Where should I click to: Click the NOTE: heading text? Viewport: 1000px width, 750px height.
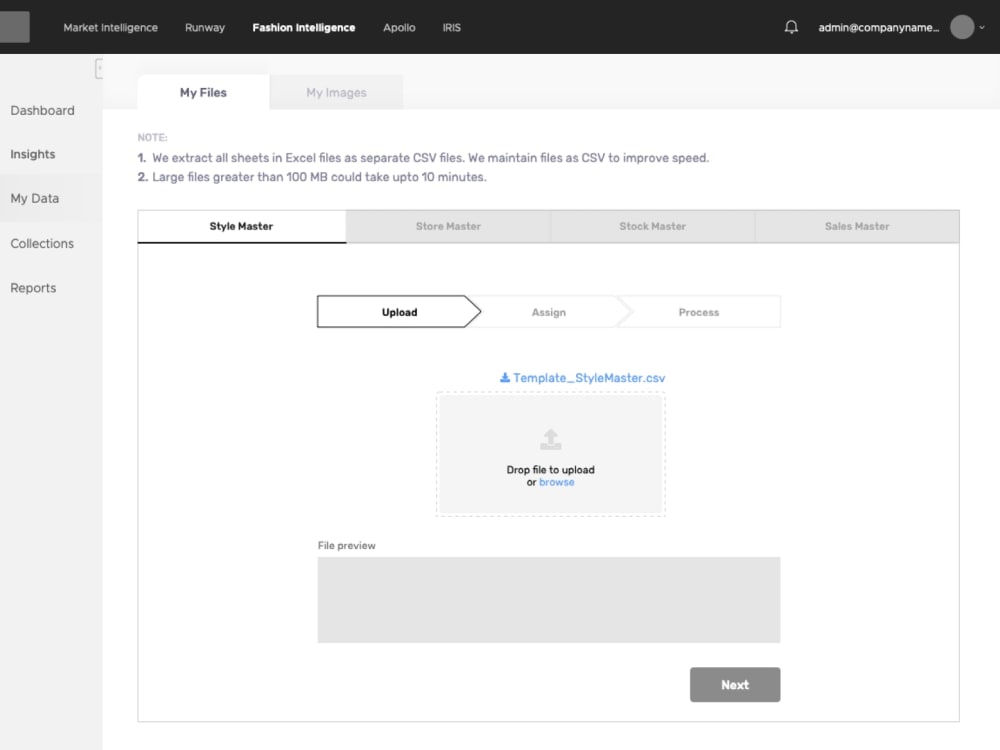[x=152, y=137]
